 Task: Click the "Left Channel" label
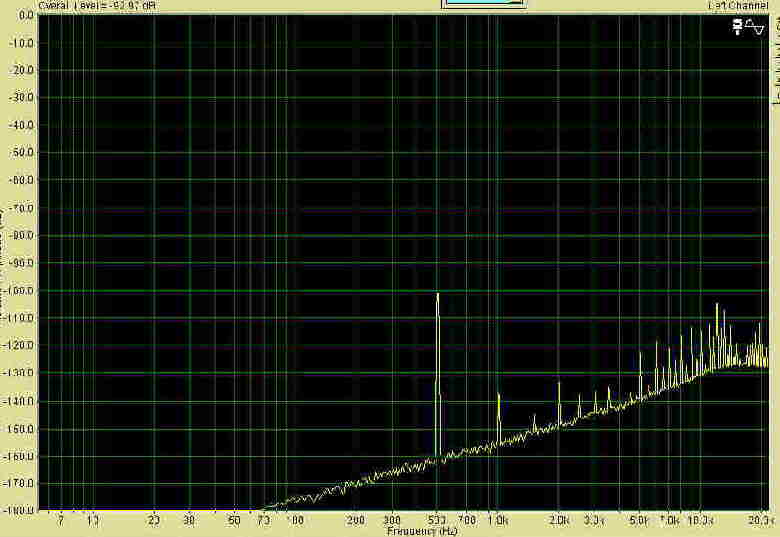pos(738,5)
